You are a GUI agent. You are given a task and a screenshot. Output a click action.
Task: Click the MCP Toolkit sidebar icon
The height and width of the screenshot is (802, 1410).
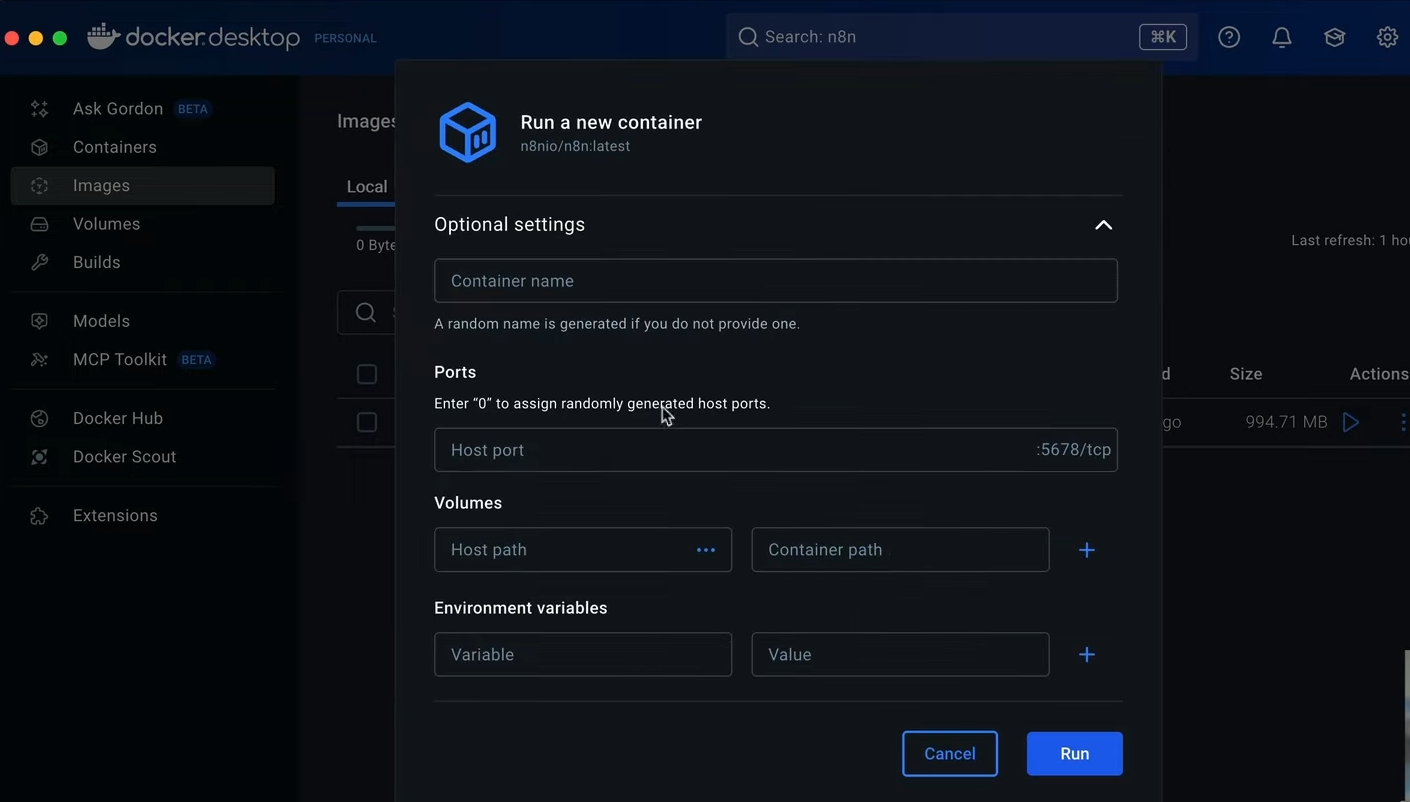pyautogui.click(x=39, y=359)
